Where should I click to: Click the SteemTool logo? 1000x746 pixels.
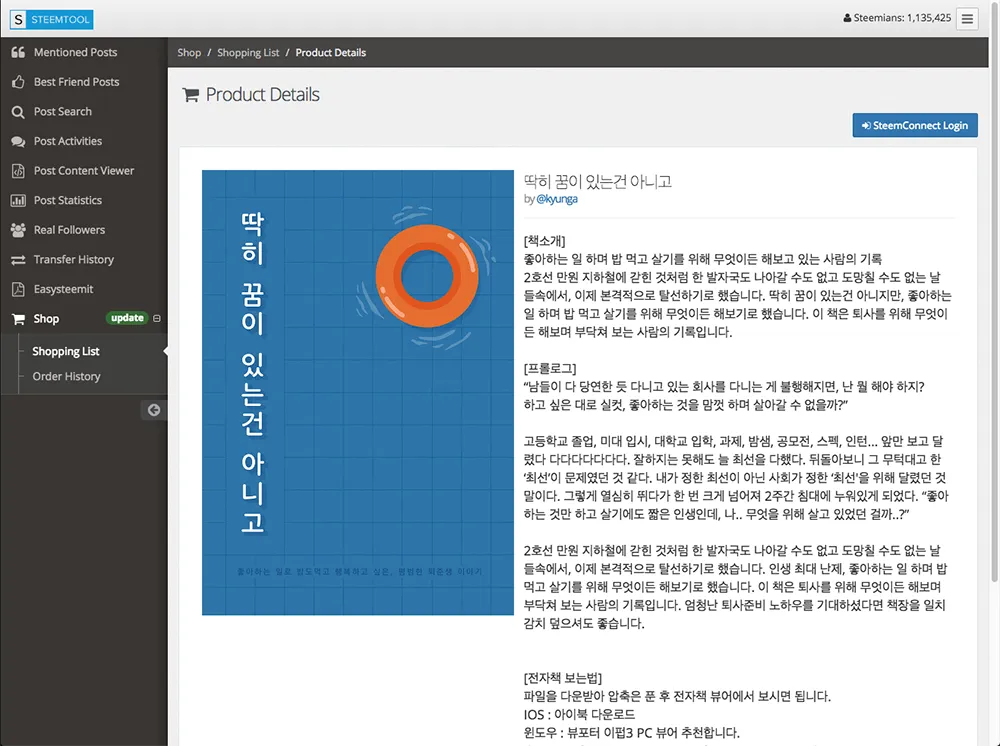[52, 19]
